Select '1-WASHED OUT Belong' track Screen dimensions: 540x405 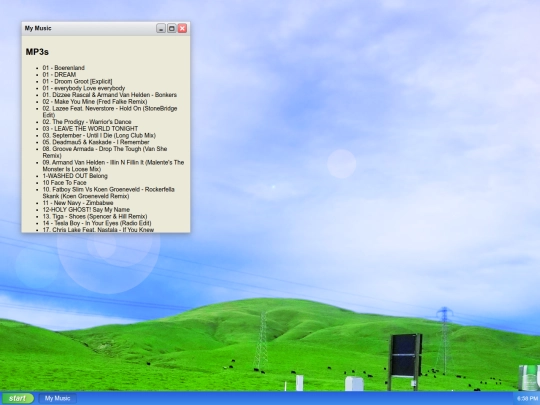[75, 176]
